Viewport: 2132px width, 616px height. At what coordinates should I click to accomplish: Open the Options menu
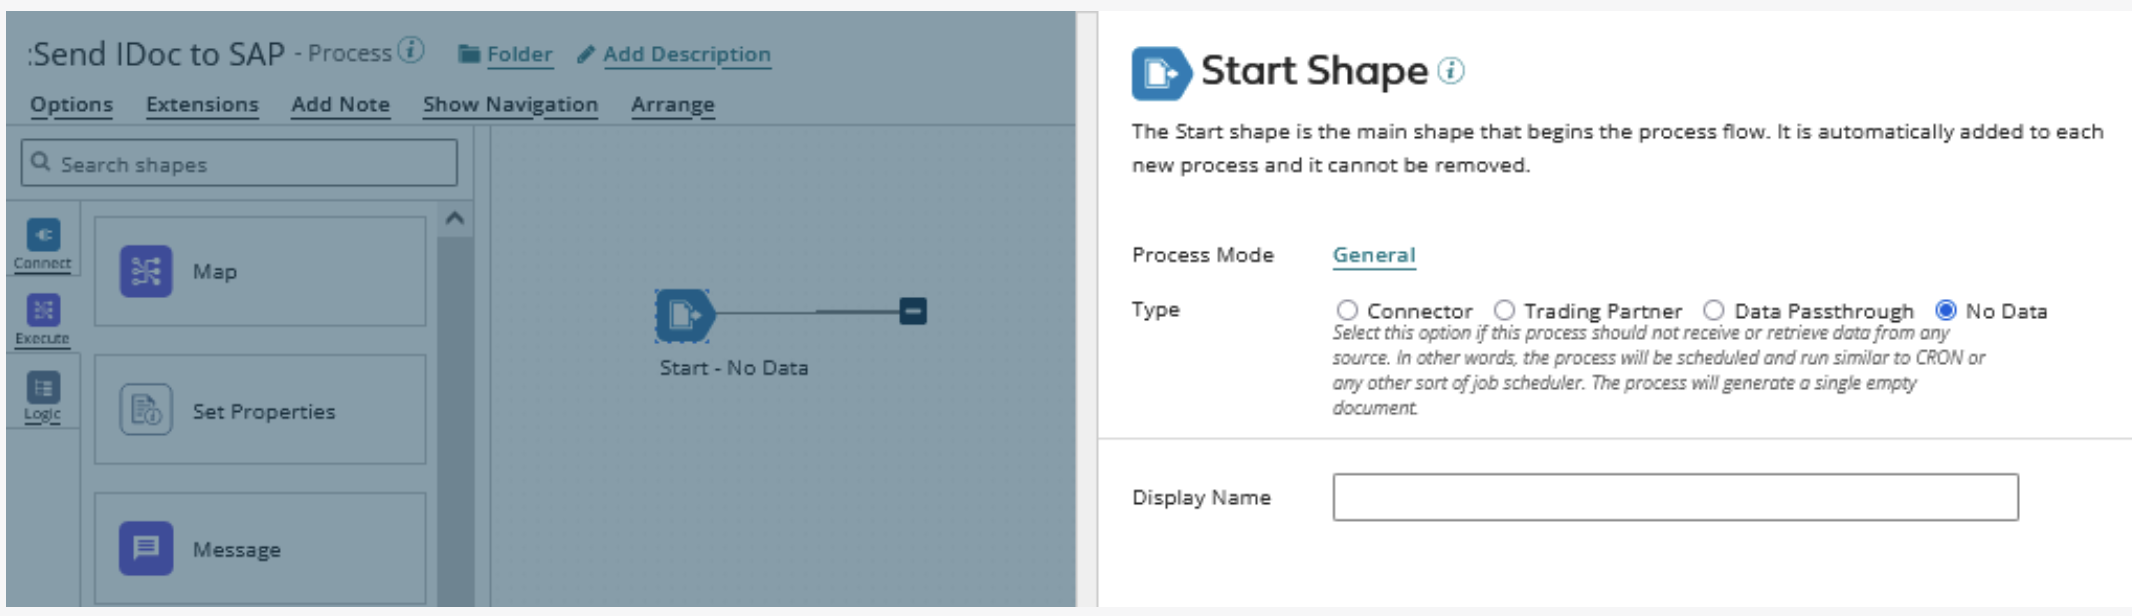click(71, 104)
